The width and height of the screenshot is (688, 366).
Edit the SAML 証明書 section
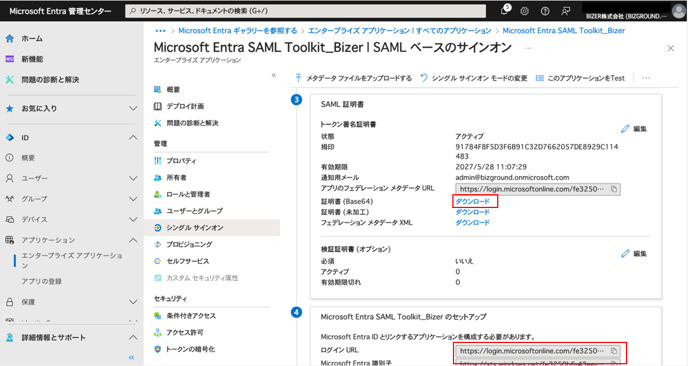coord(634,129)
